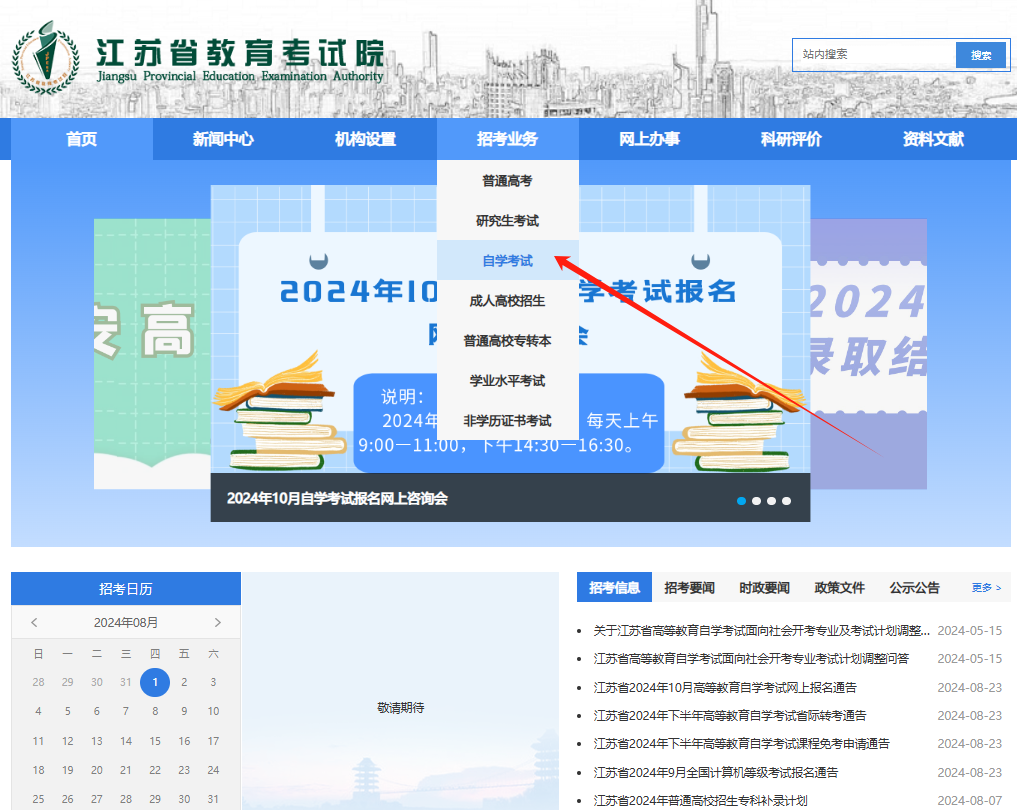Open 网上办事 navigation item
Image resolution: width=1017 pixels, height=810 pixels.
(649, 139)
